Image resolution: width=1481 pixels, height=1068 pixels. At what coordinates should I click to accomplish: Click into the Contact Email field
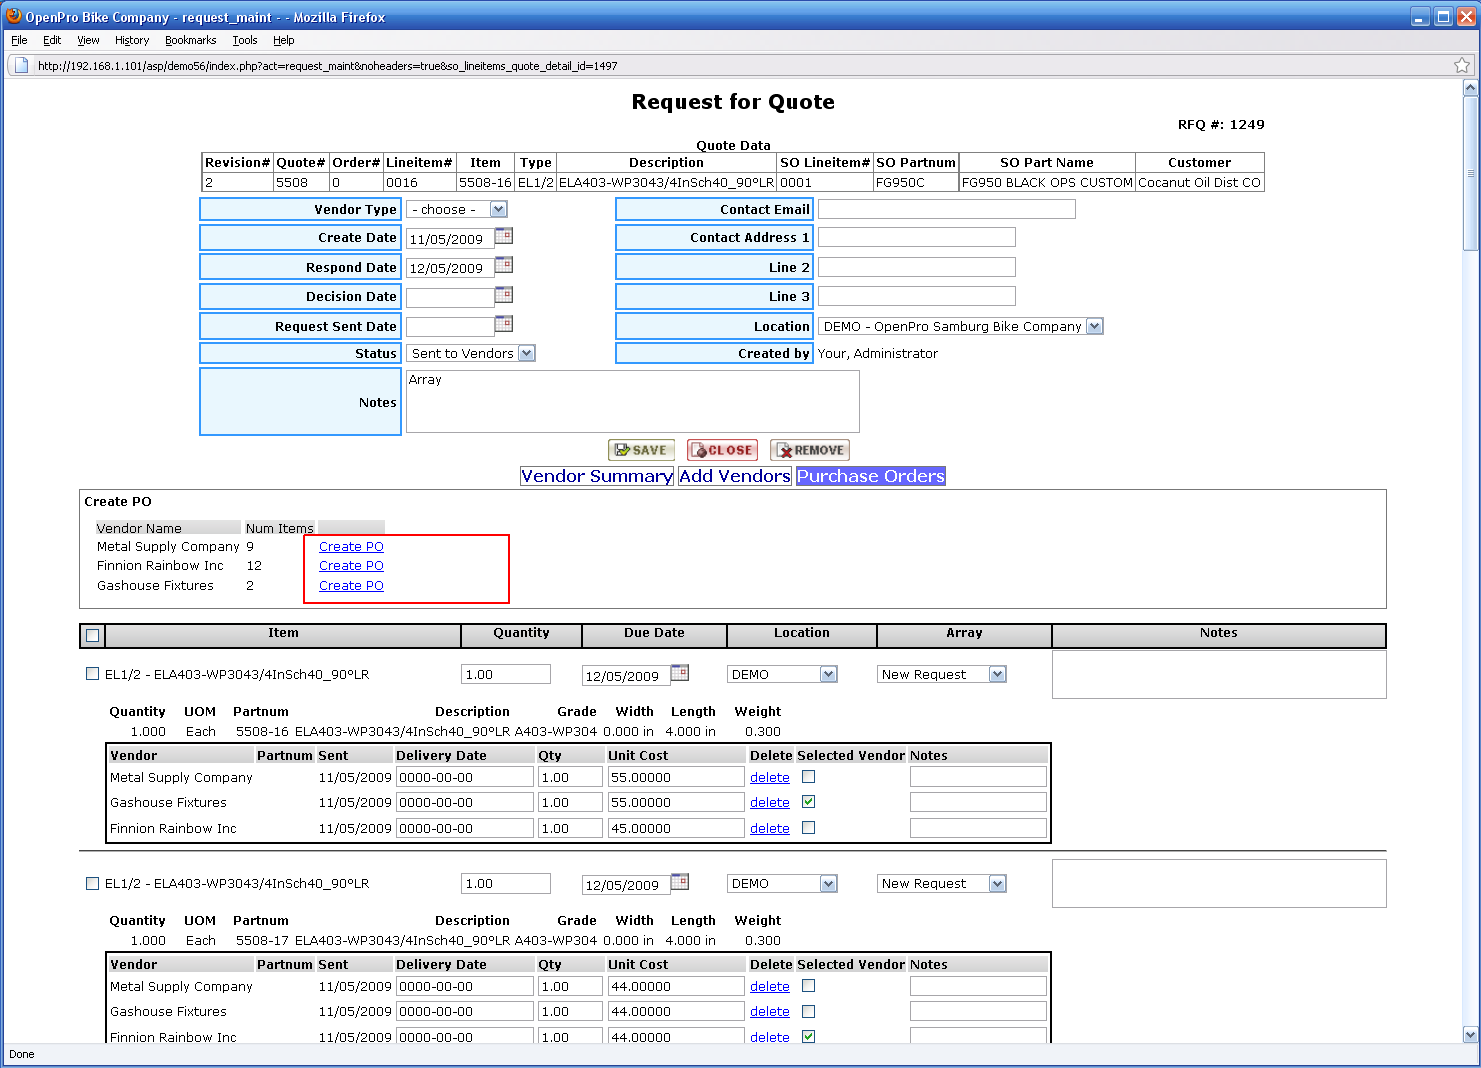[946, 210]
